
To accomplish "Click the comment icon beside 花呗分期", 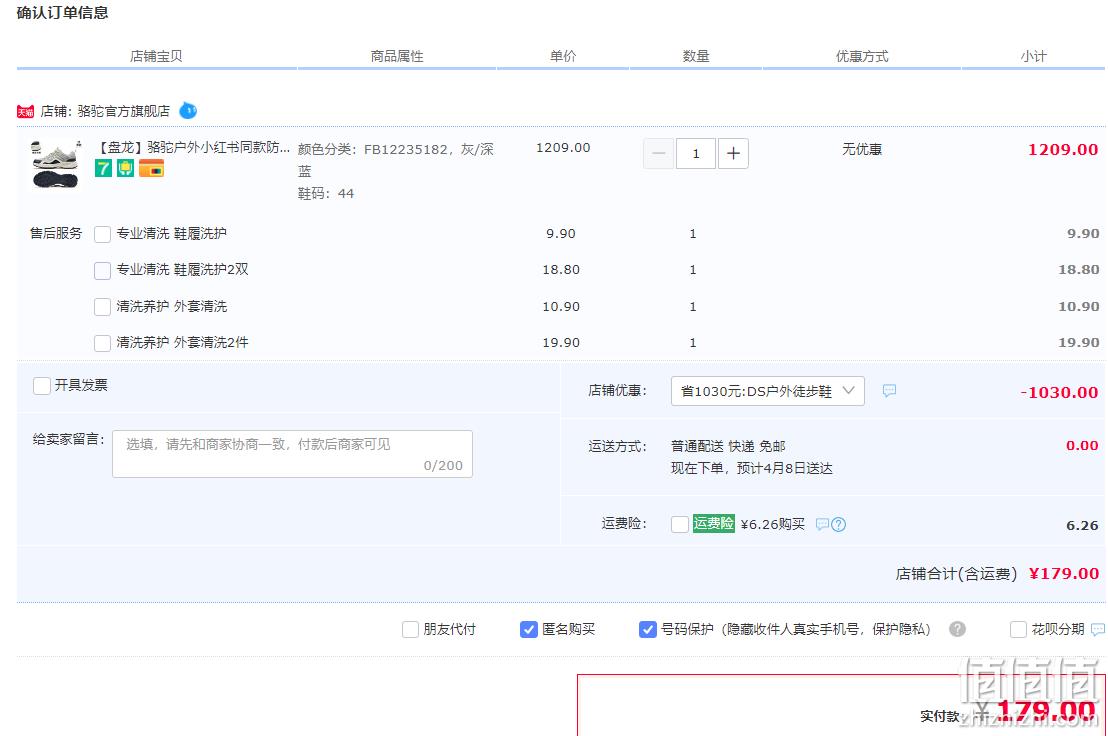I will tap(1098, 629).
